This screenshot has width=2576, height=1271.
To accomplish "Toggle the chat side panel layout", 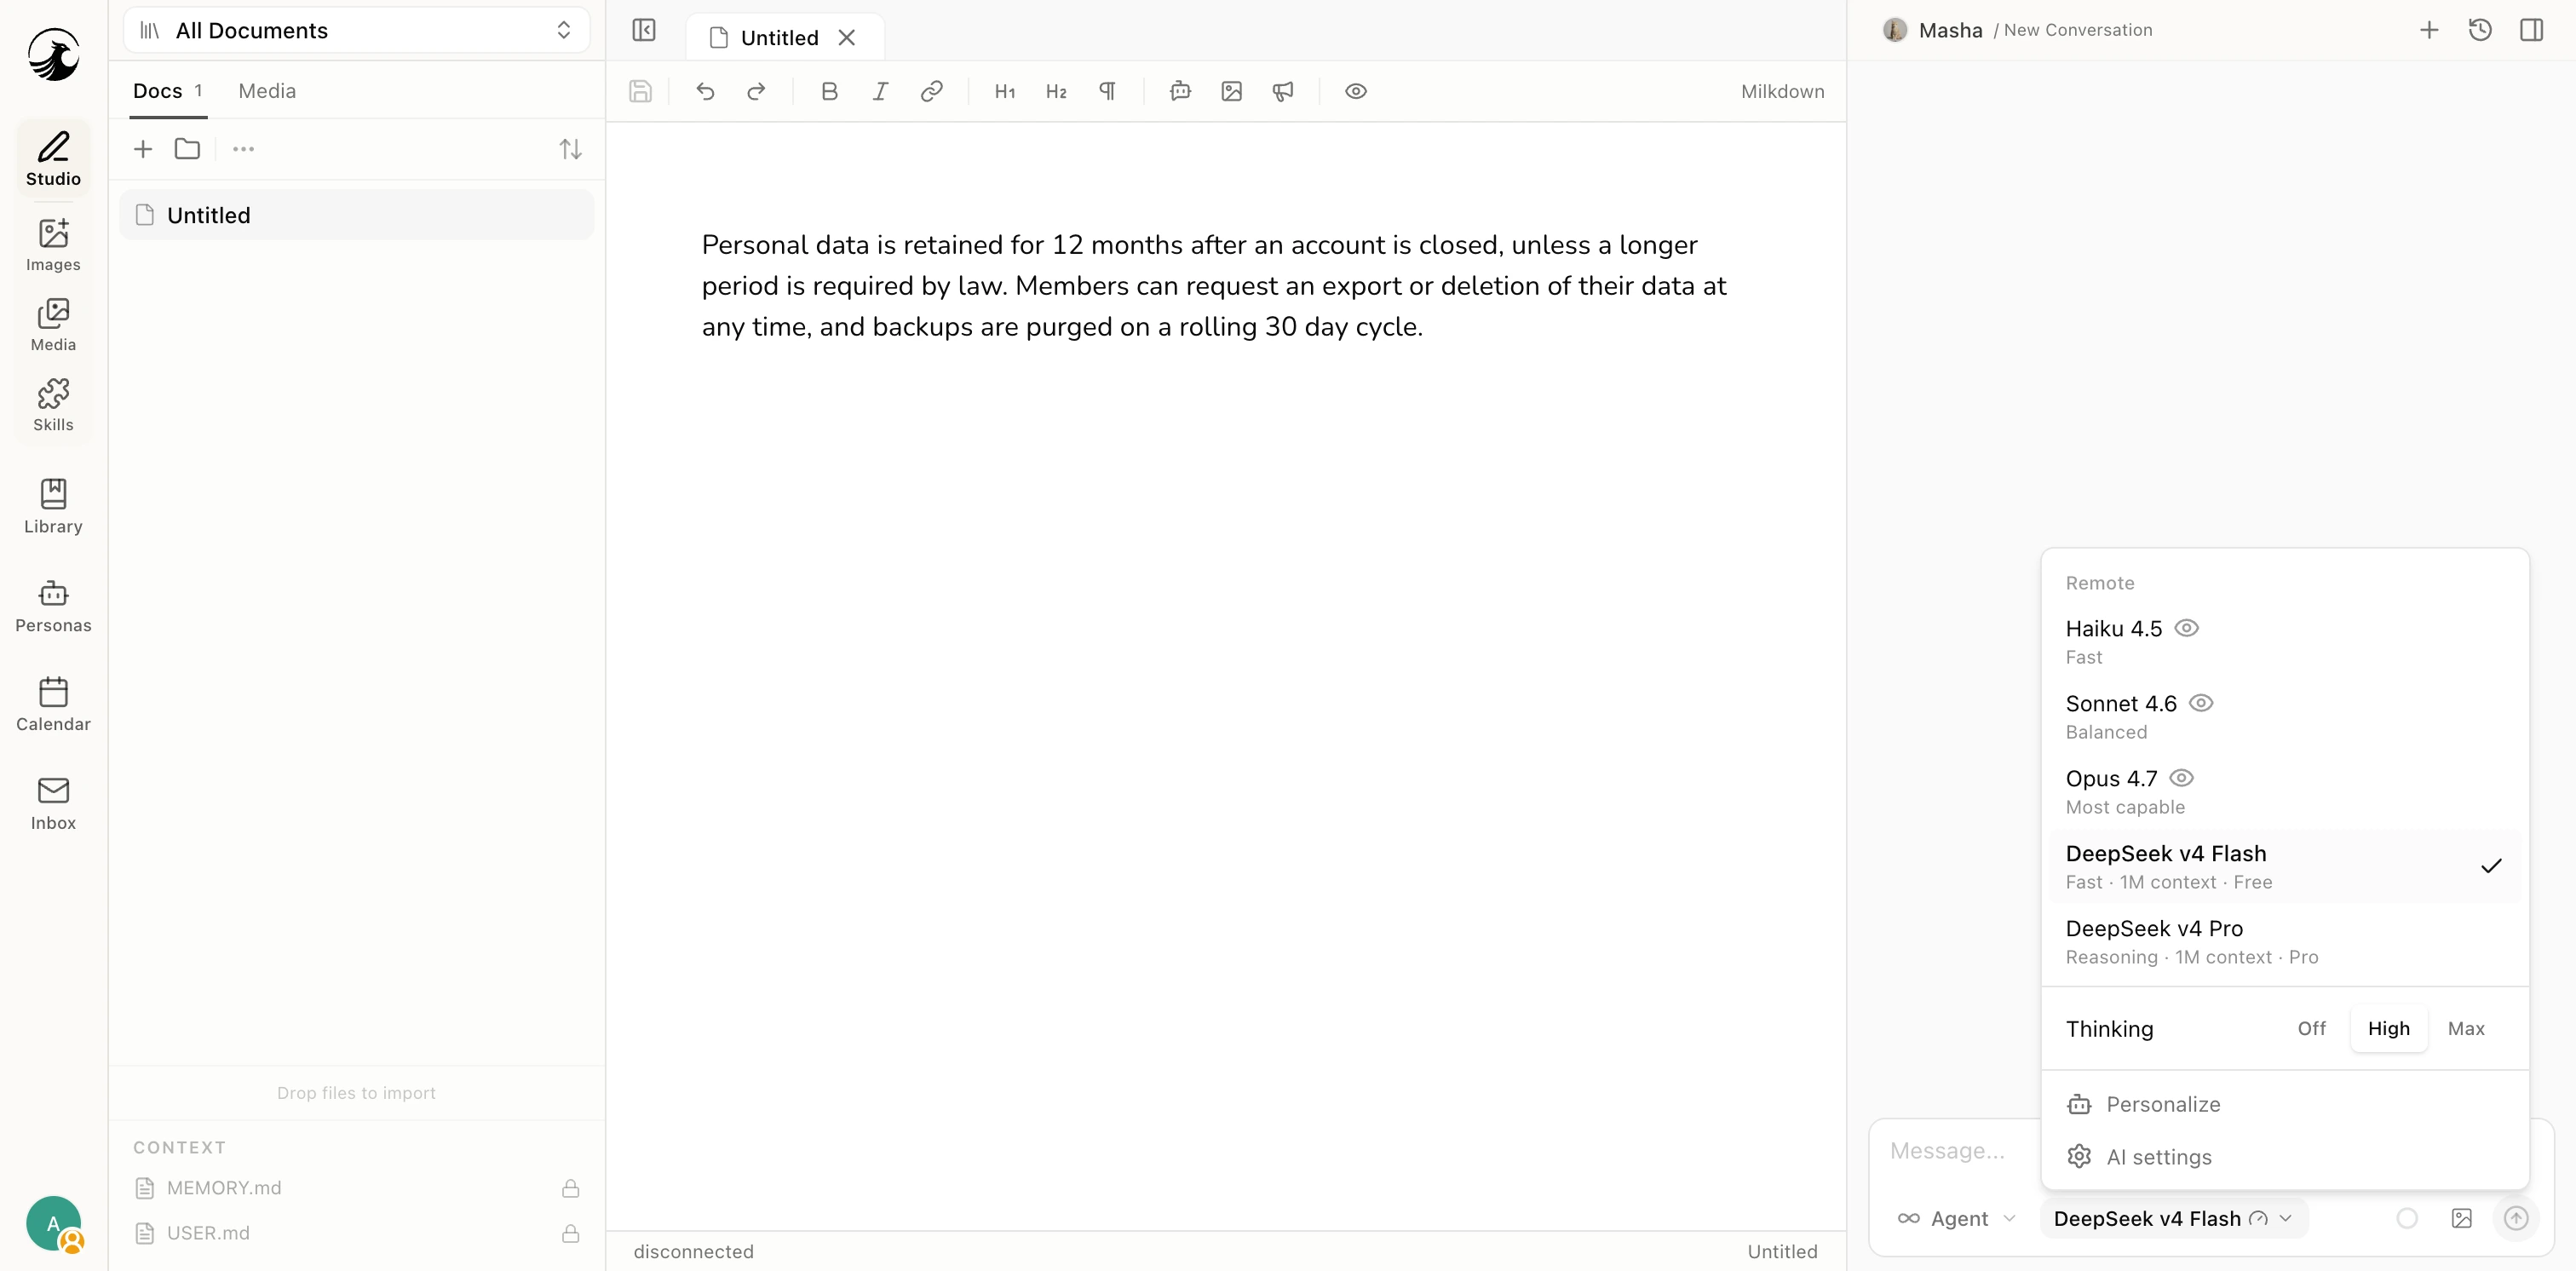I will (2532, 30).
